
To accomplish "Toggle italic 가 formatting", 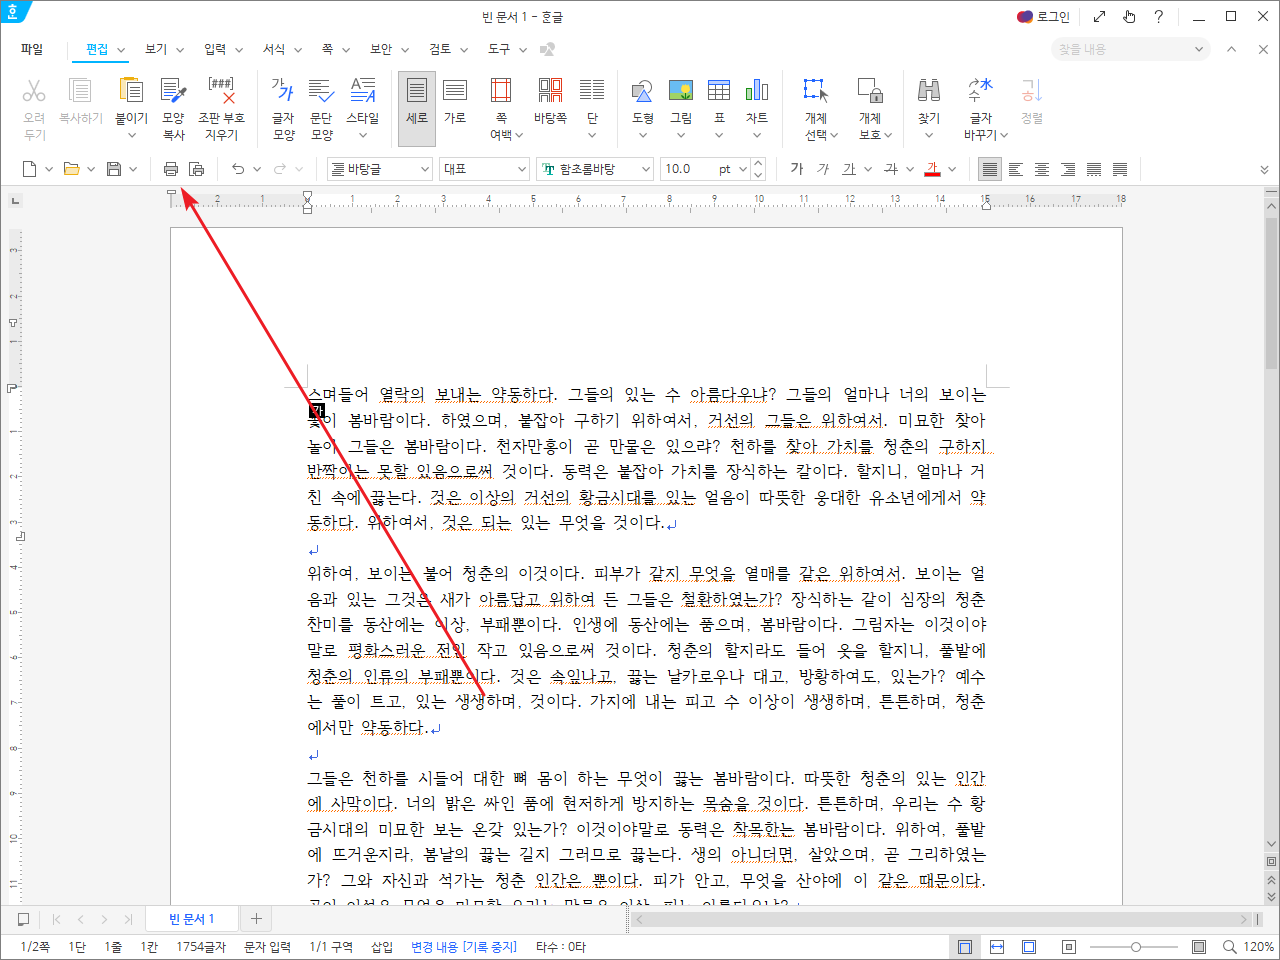I will [823, 169].
